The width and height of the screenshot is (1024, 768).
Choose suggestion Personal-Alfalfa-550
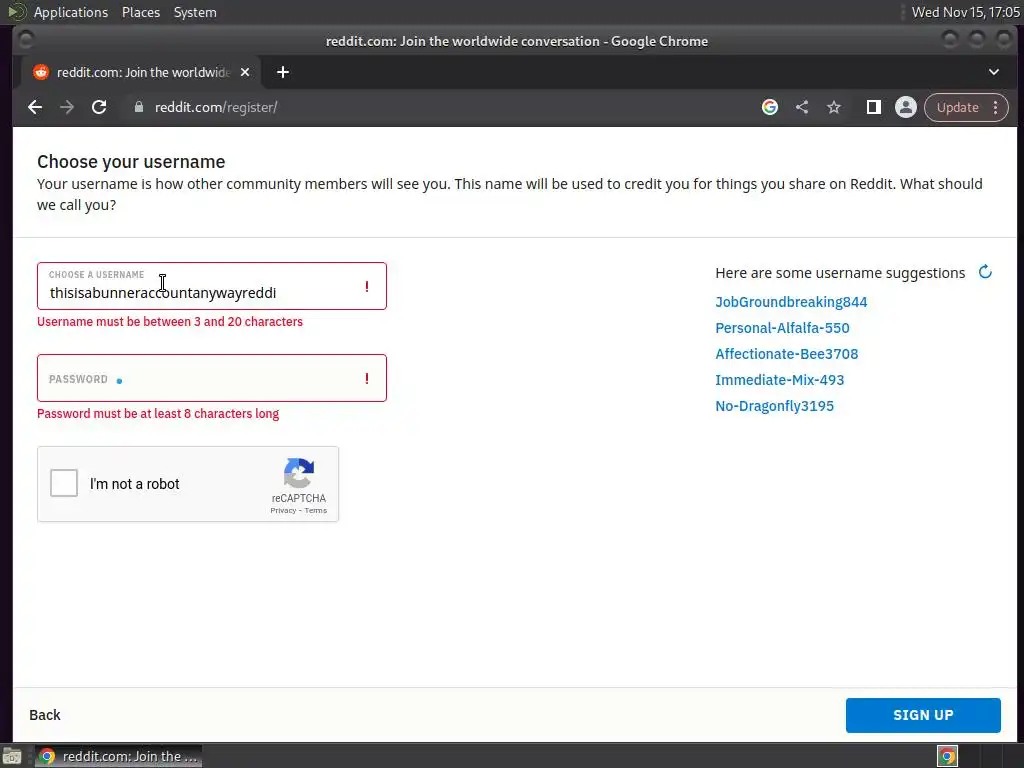782,328
